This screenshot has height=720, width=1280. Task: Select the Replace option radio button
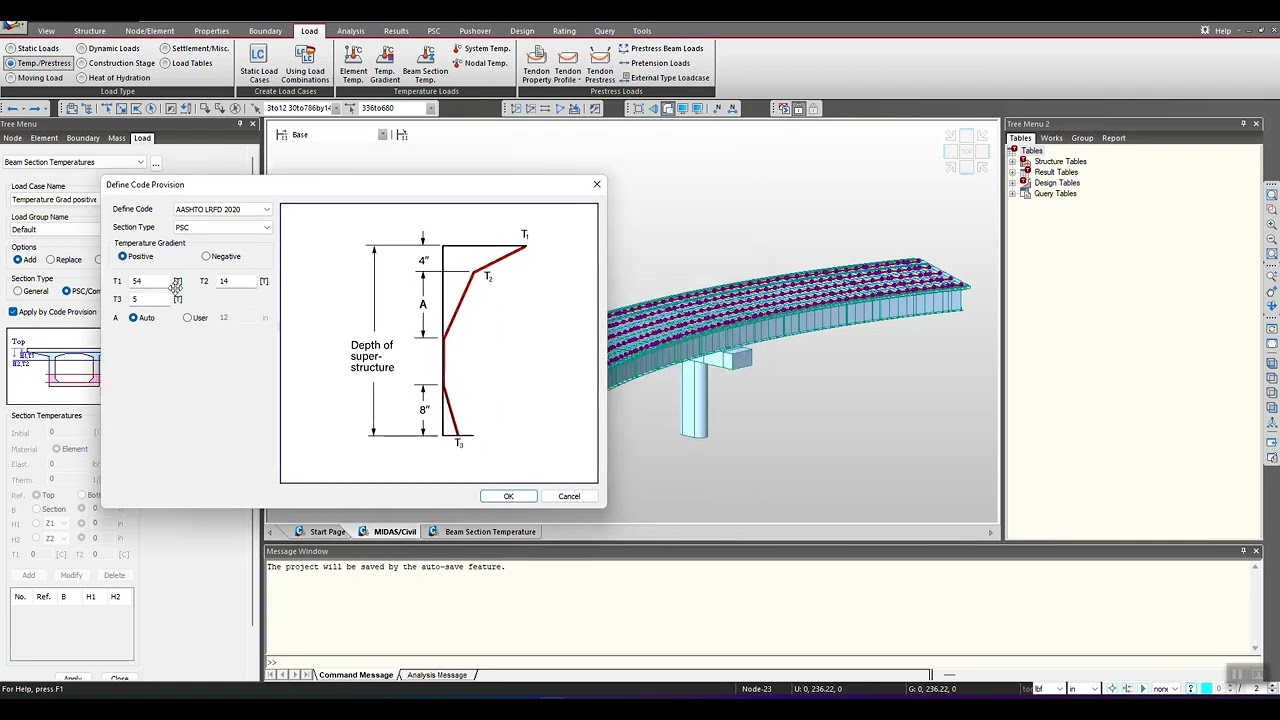(x=51, y=260)
